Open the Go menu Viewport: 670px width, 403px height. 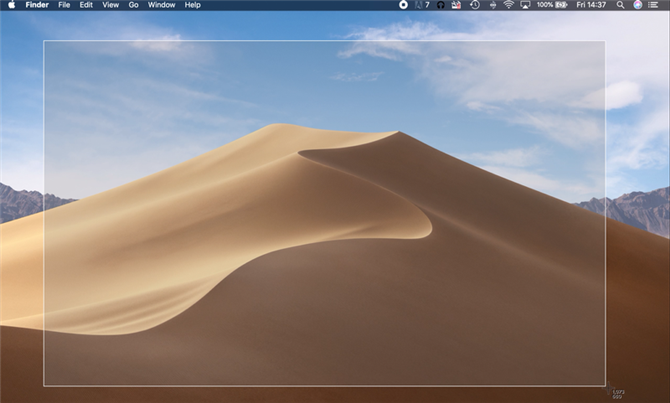[x=133, y=5]
